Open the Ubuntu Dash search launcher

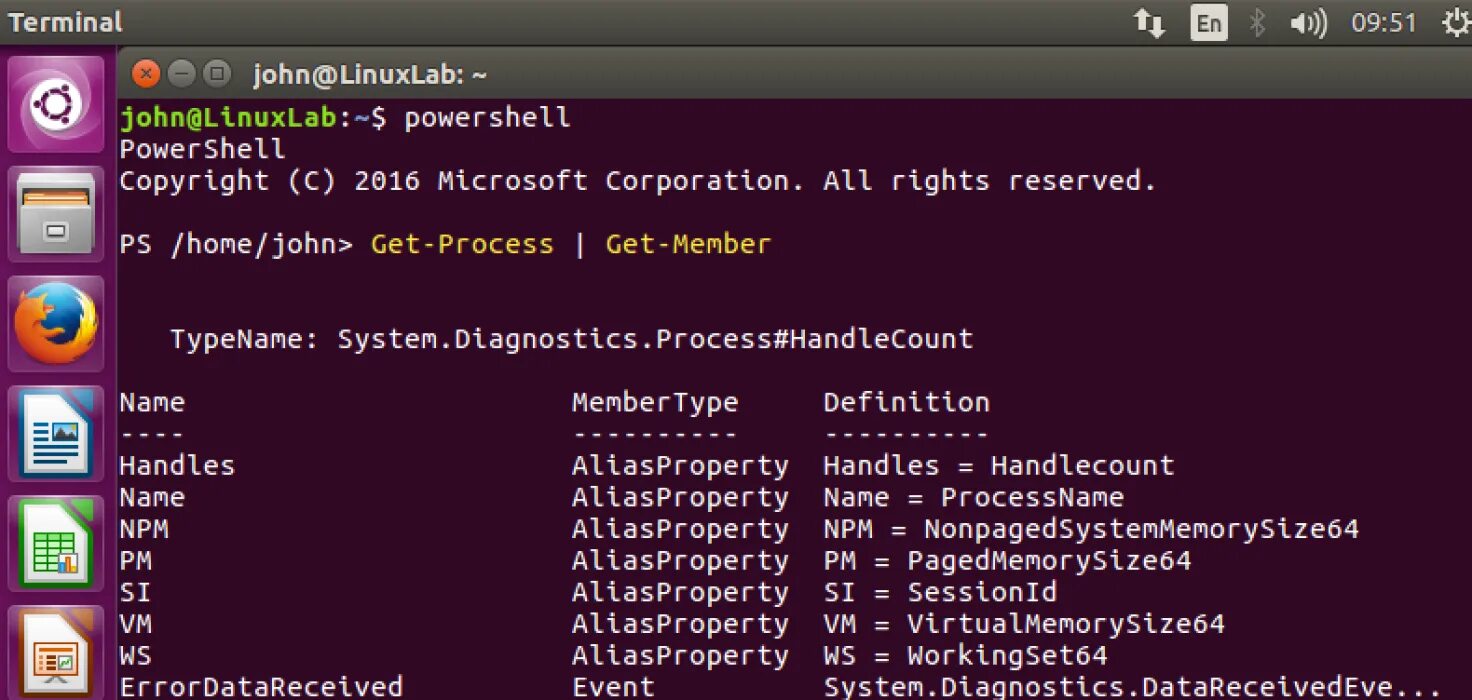point(56,104)
